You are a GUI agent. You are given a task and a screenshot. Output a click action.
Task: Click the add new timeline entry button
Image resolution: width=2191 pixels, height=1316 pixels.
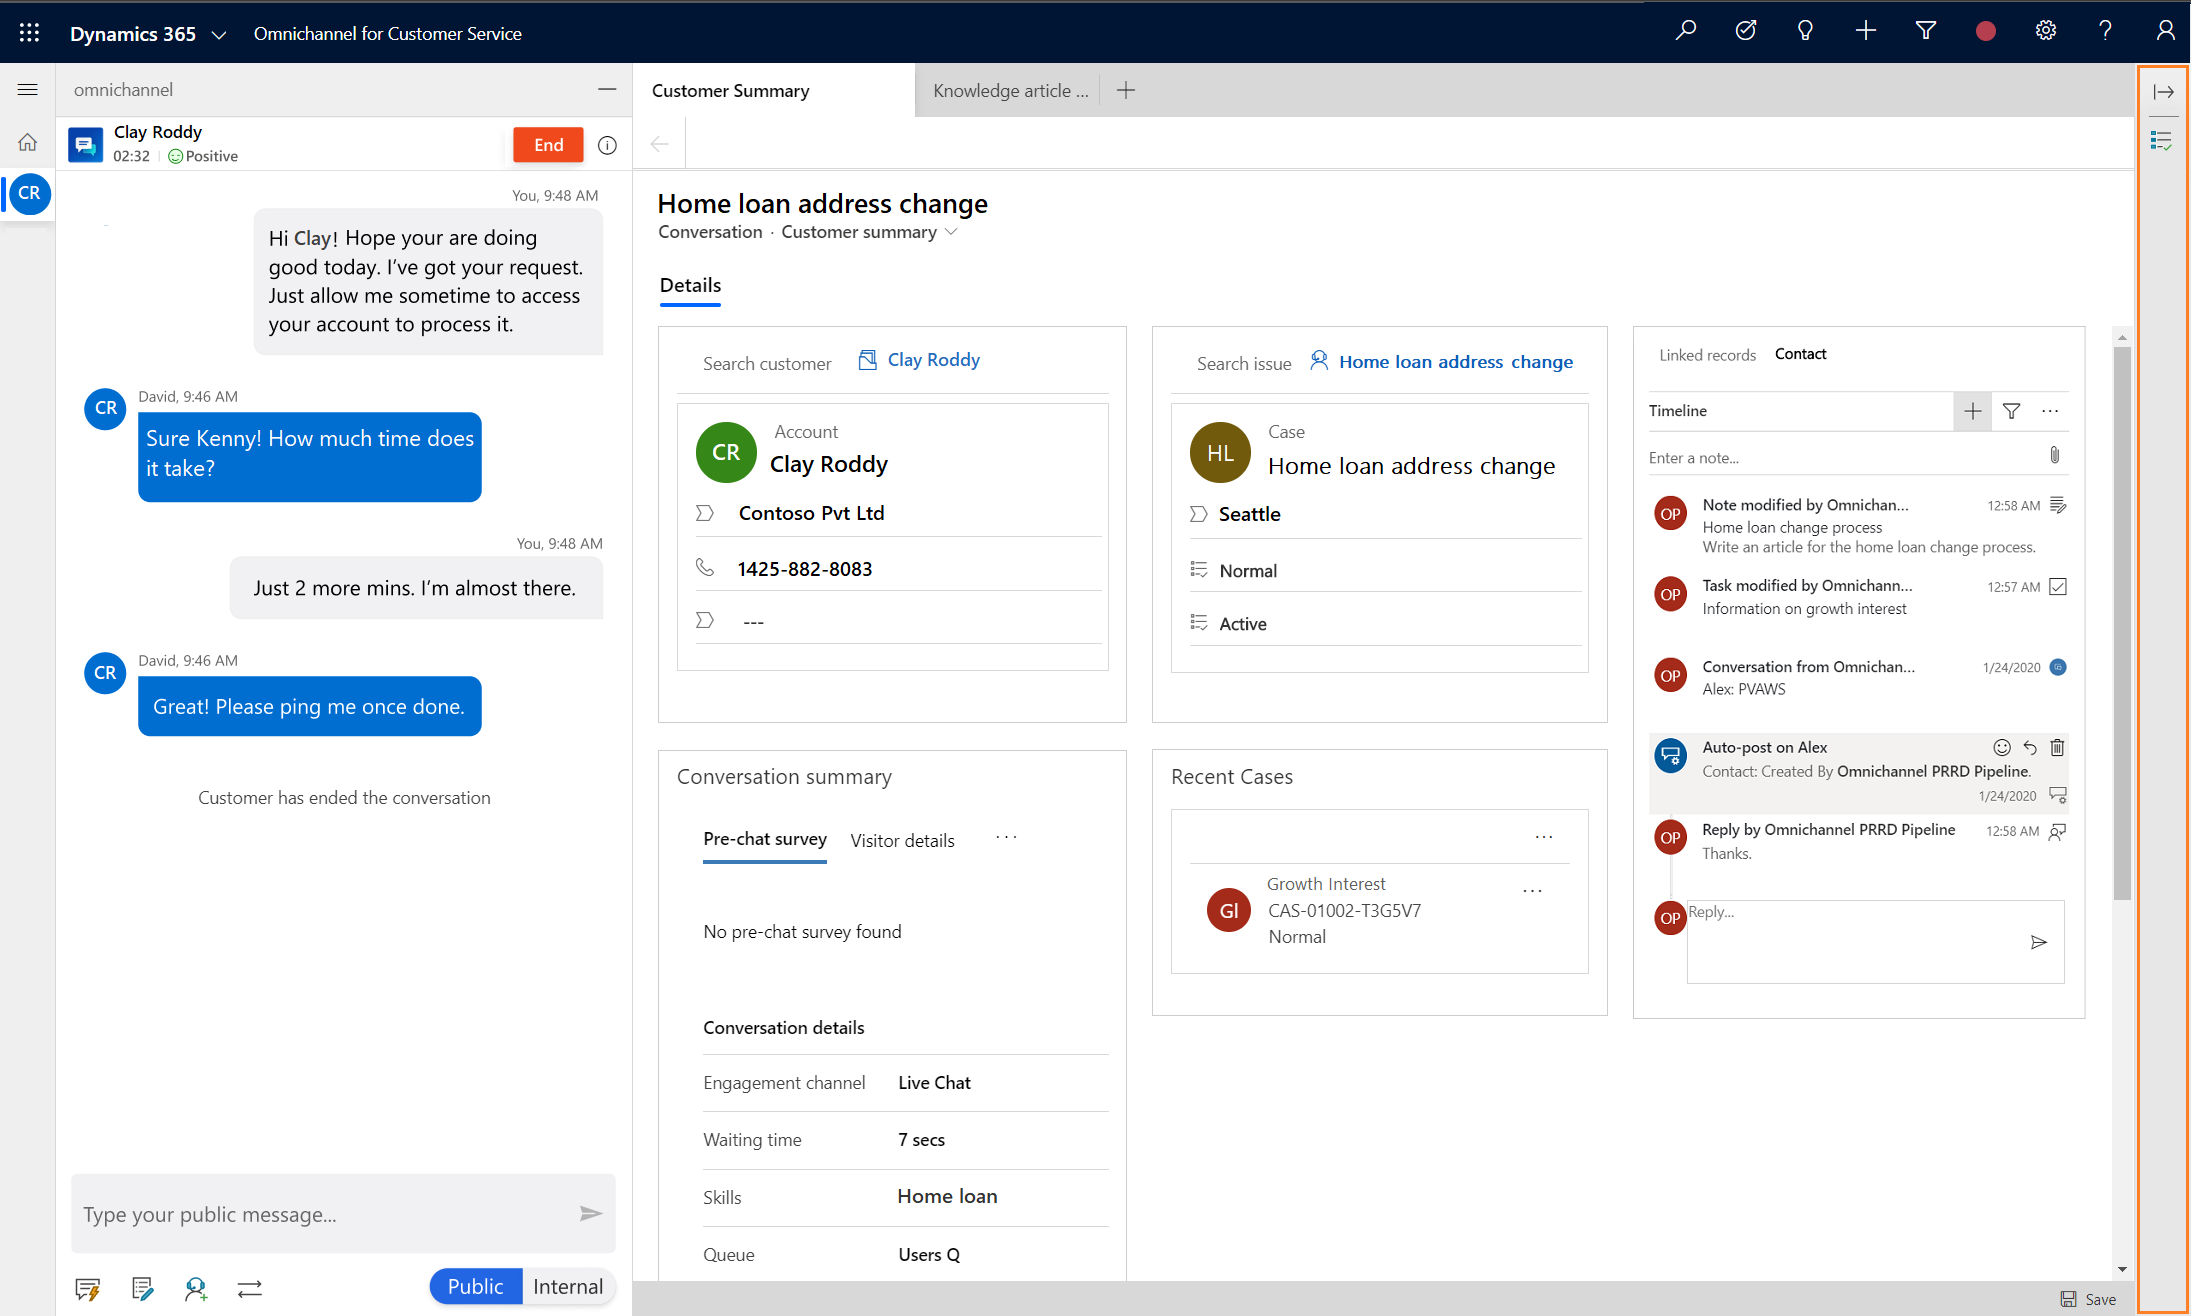coord(1972,410)
